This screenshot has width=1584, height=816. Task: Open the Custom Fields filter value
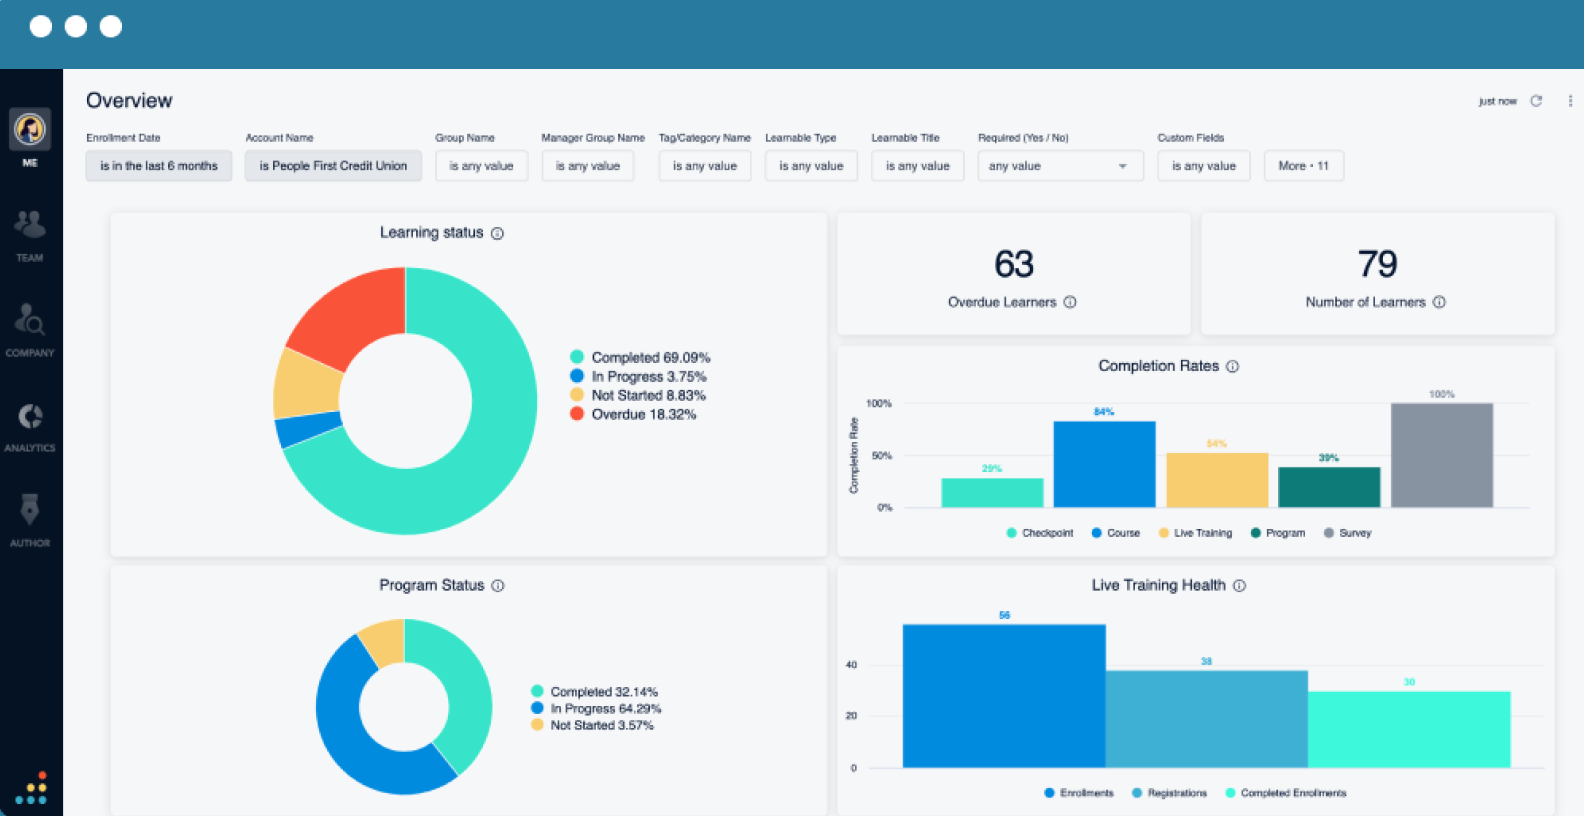tap(1203, 166)
